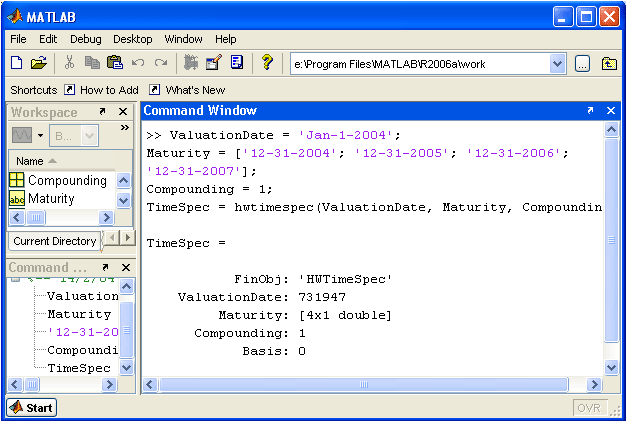
Task: Browse for folder with ellipsis button
Action: coord(582,64)
